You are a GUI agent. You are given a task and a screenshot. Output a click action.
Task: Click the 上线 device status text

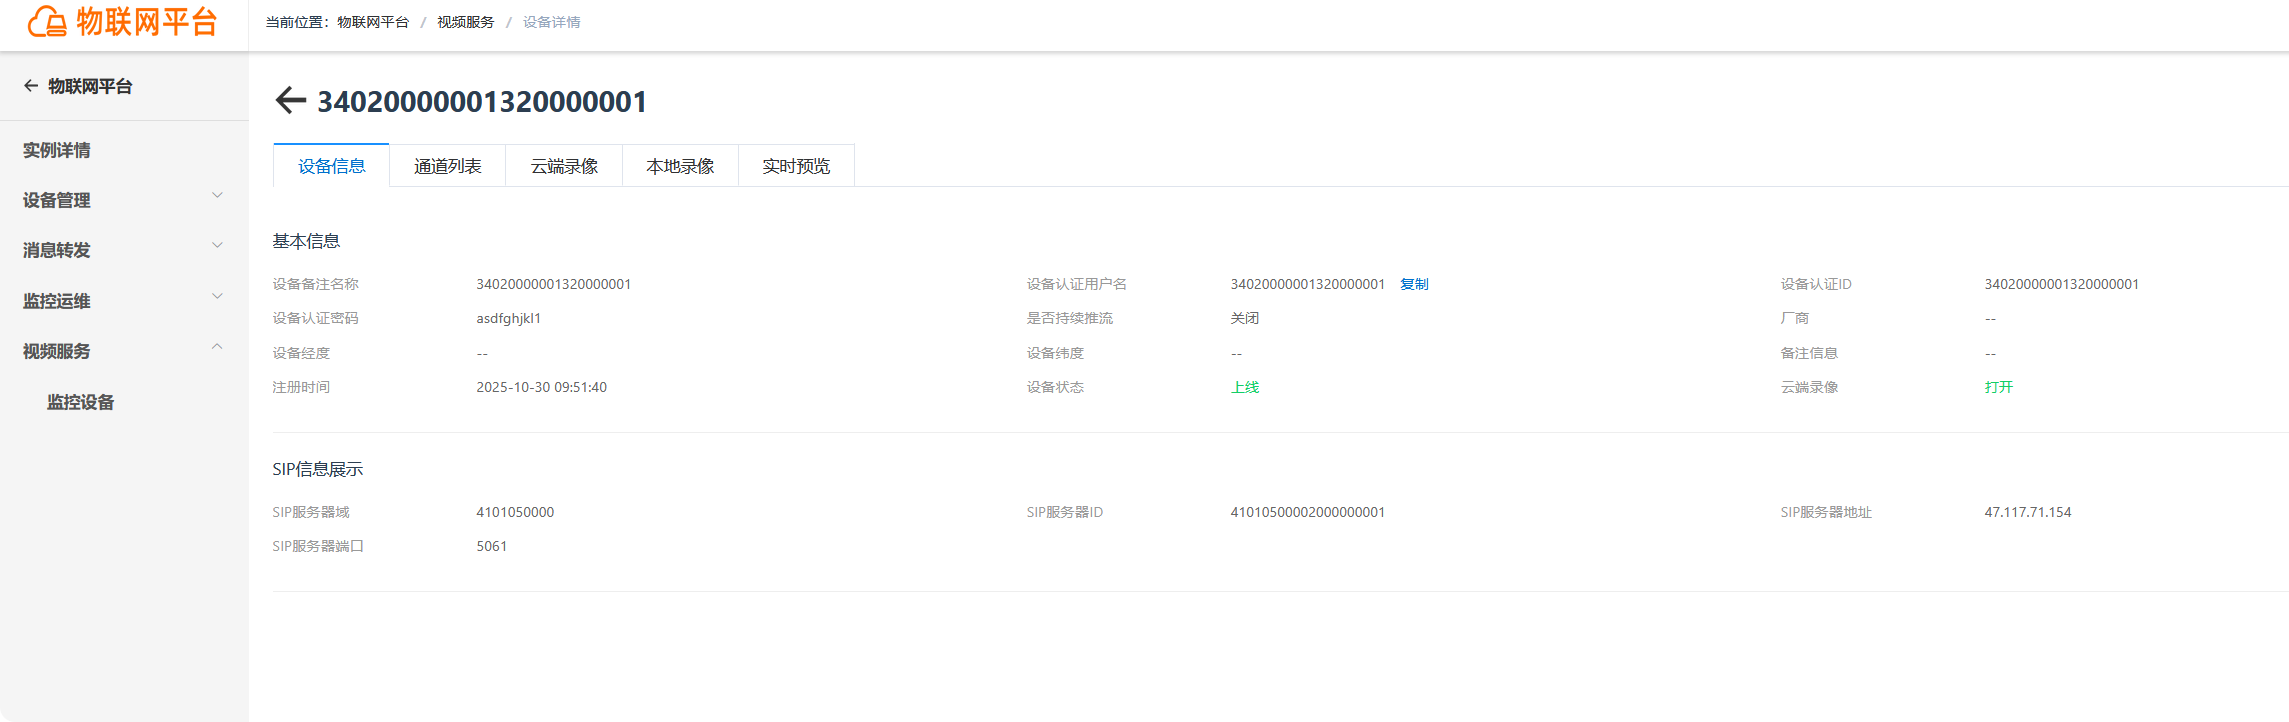coord(1245,388)
